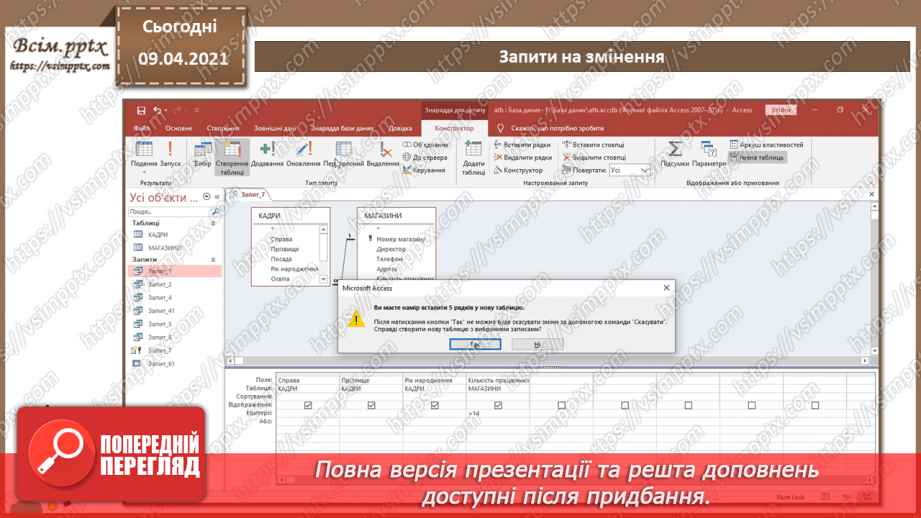921x518 pixels.
Task: Toggle Імена таблиць option
Action: tap(757, 157)
